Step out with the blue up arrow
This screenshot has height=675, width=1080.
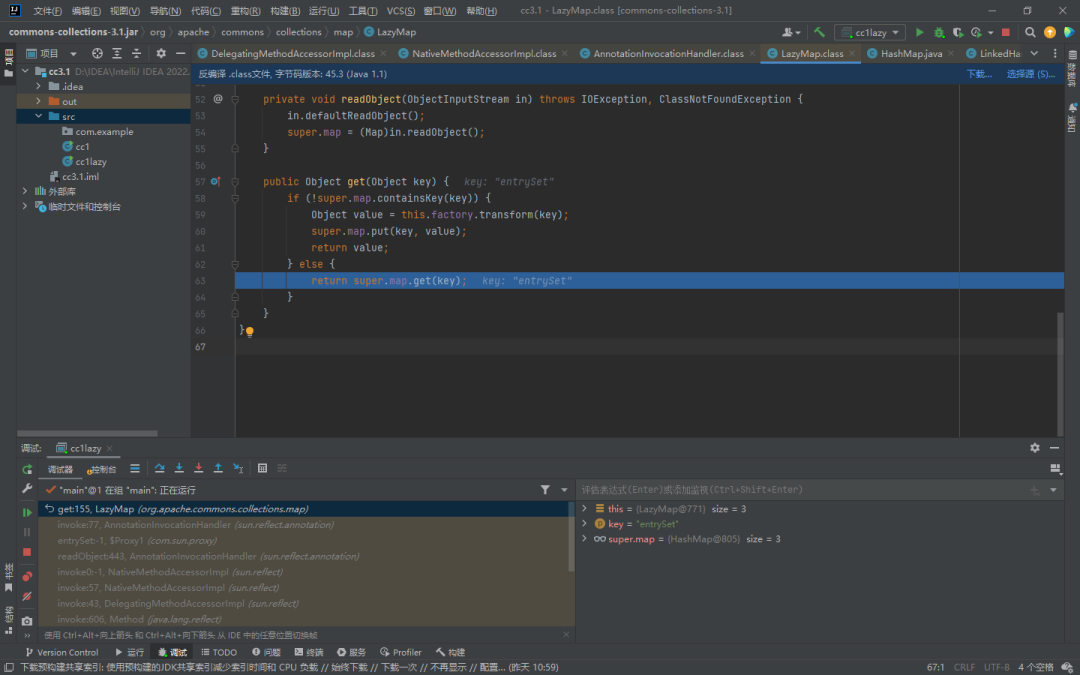click(218, 468)
